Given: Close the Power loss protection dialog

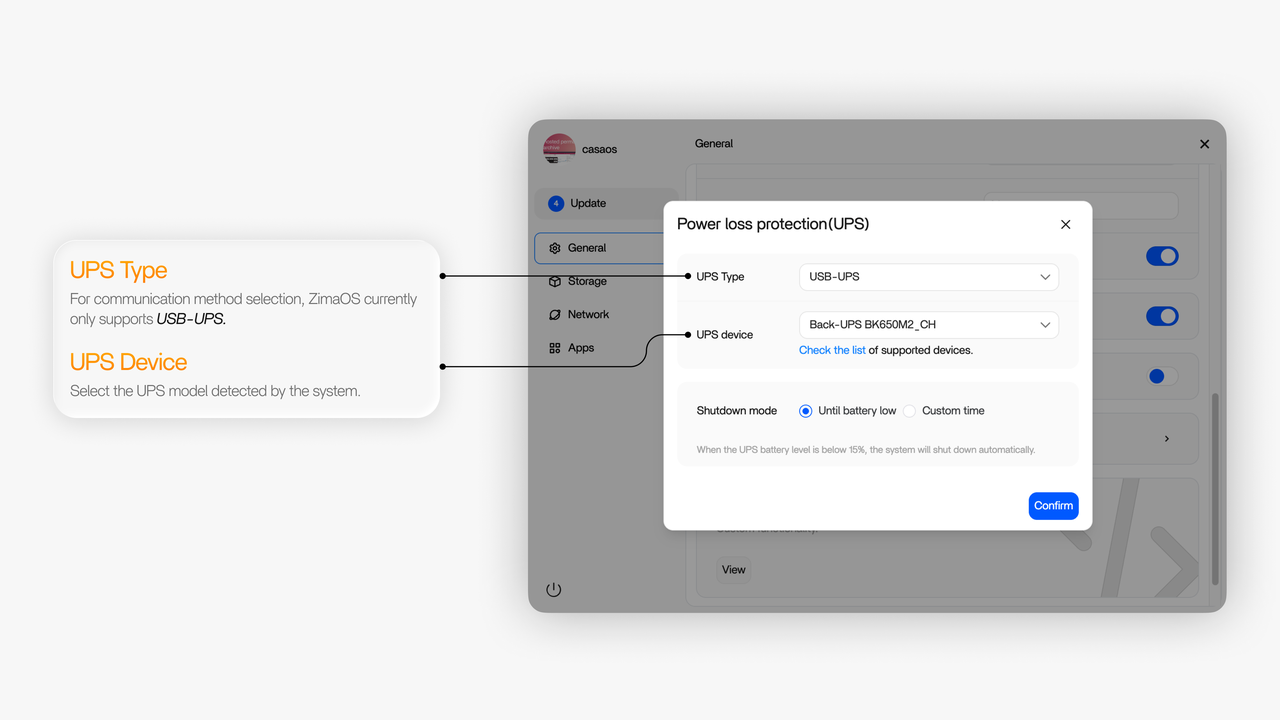Looking at the screenshot, I should click(1065, 225).
